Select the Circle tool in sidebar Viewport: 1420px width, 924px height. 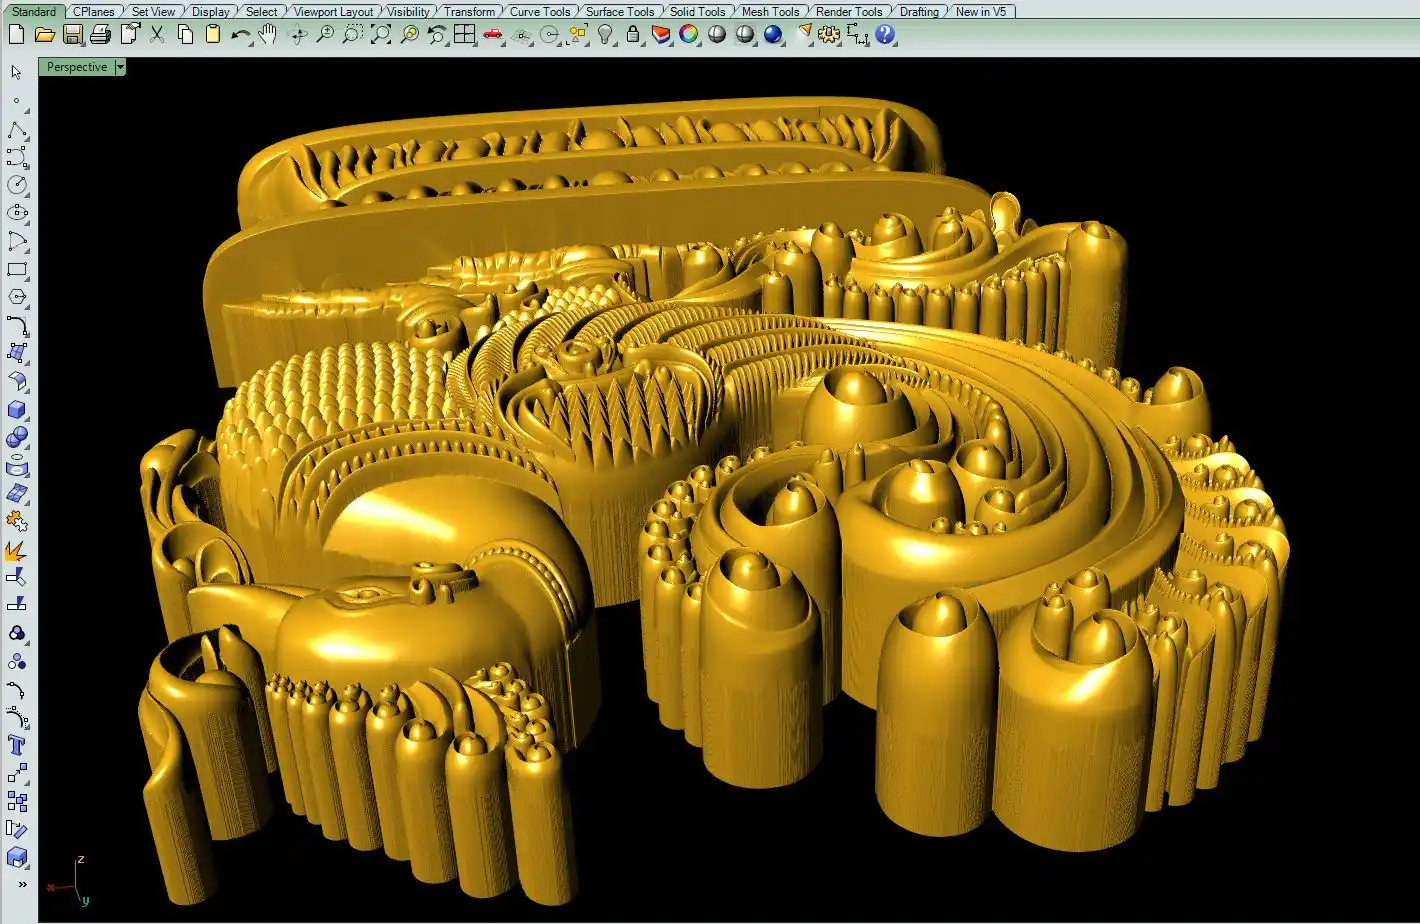tap(17, 185)
